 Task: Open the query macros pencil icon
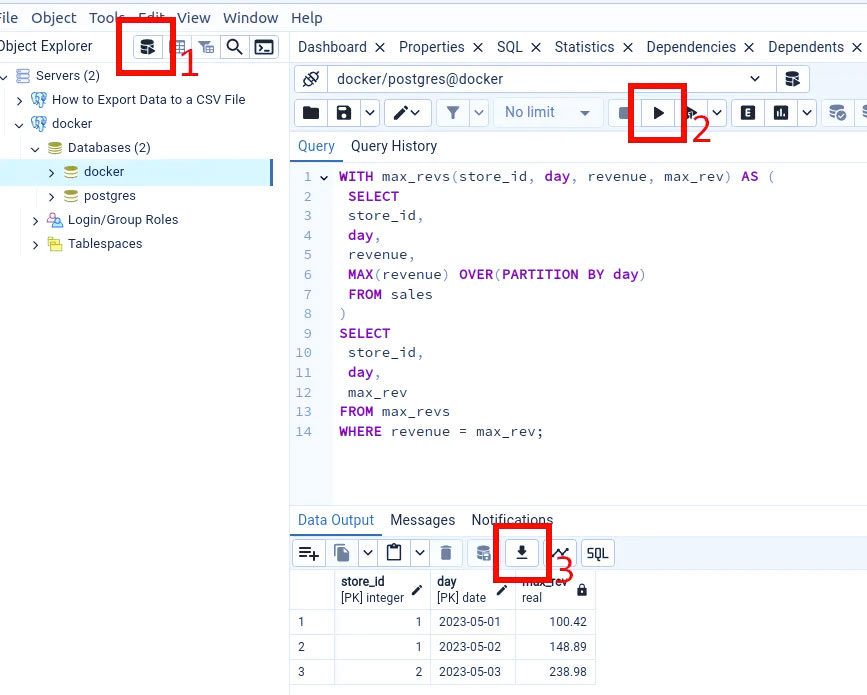400,113
